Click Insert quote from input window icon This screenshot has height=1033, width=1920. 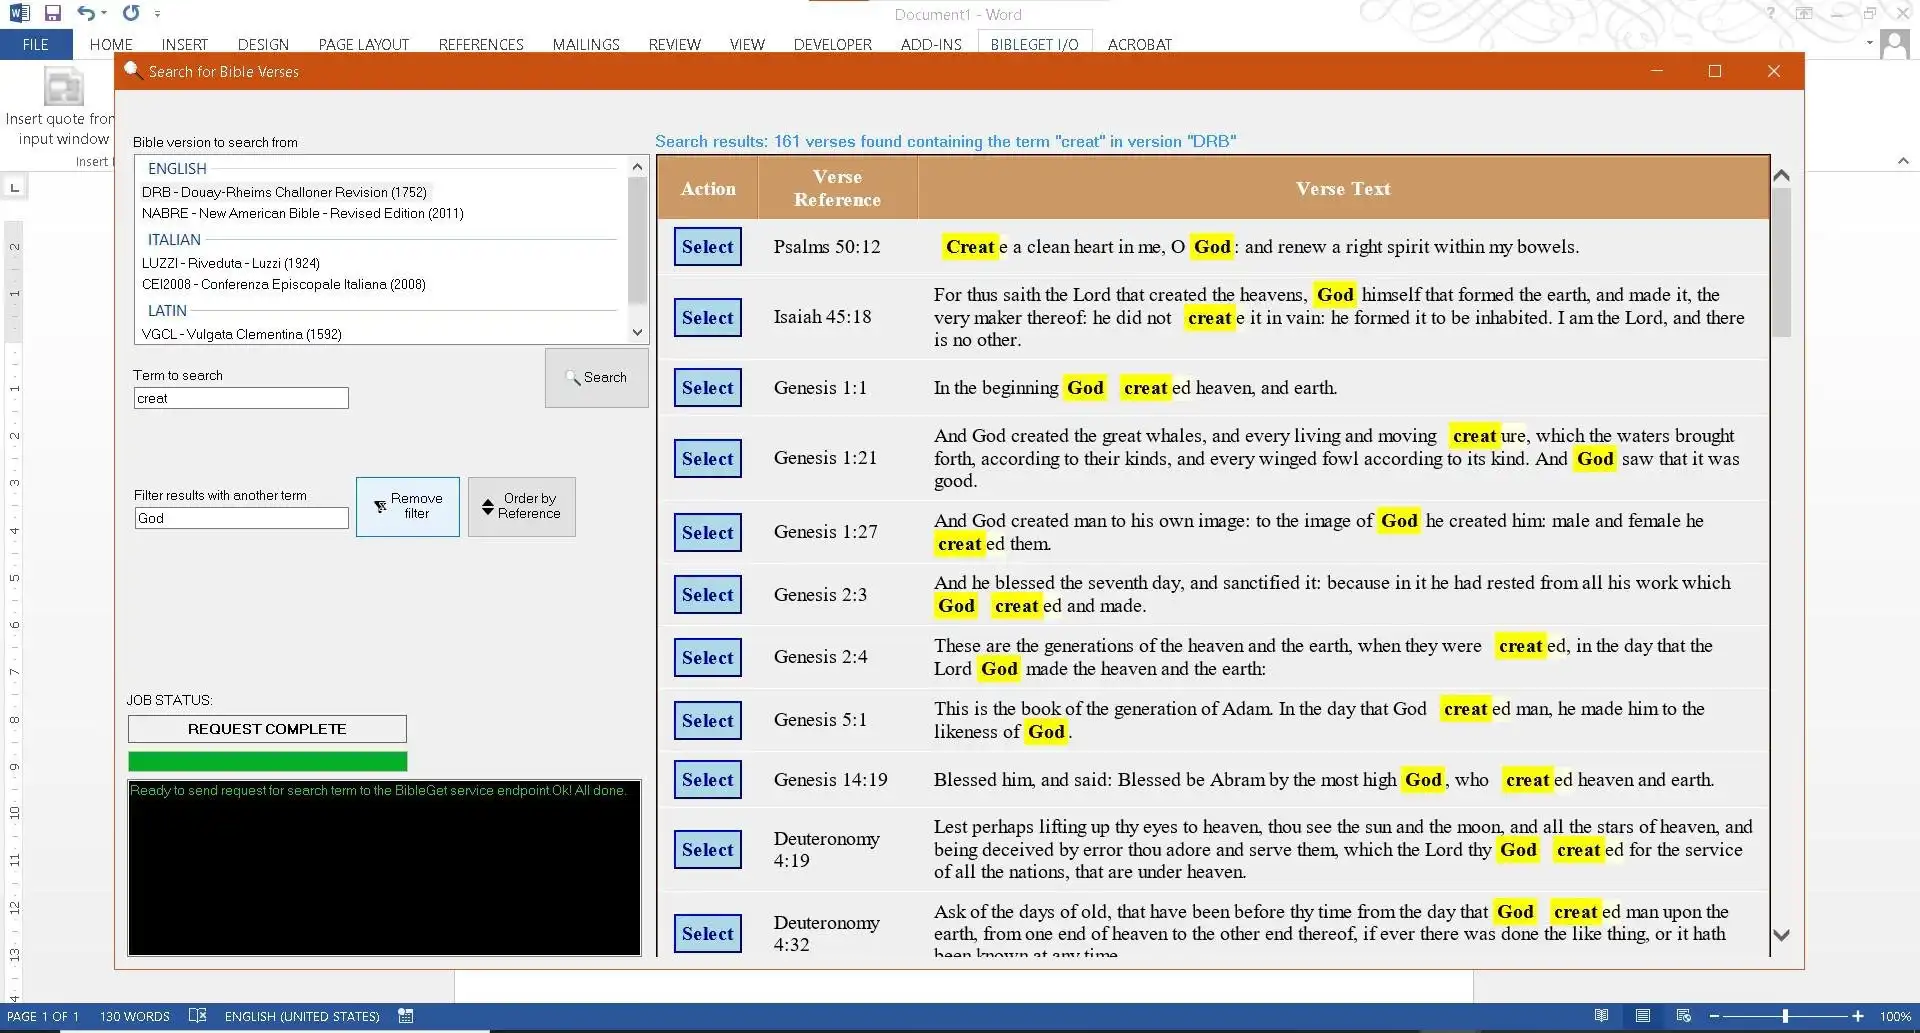point(63,88)
